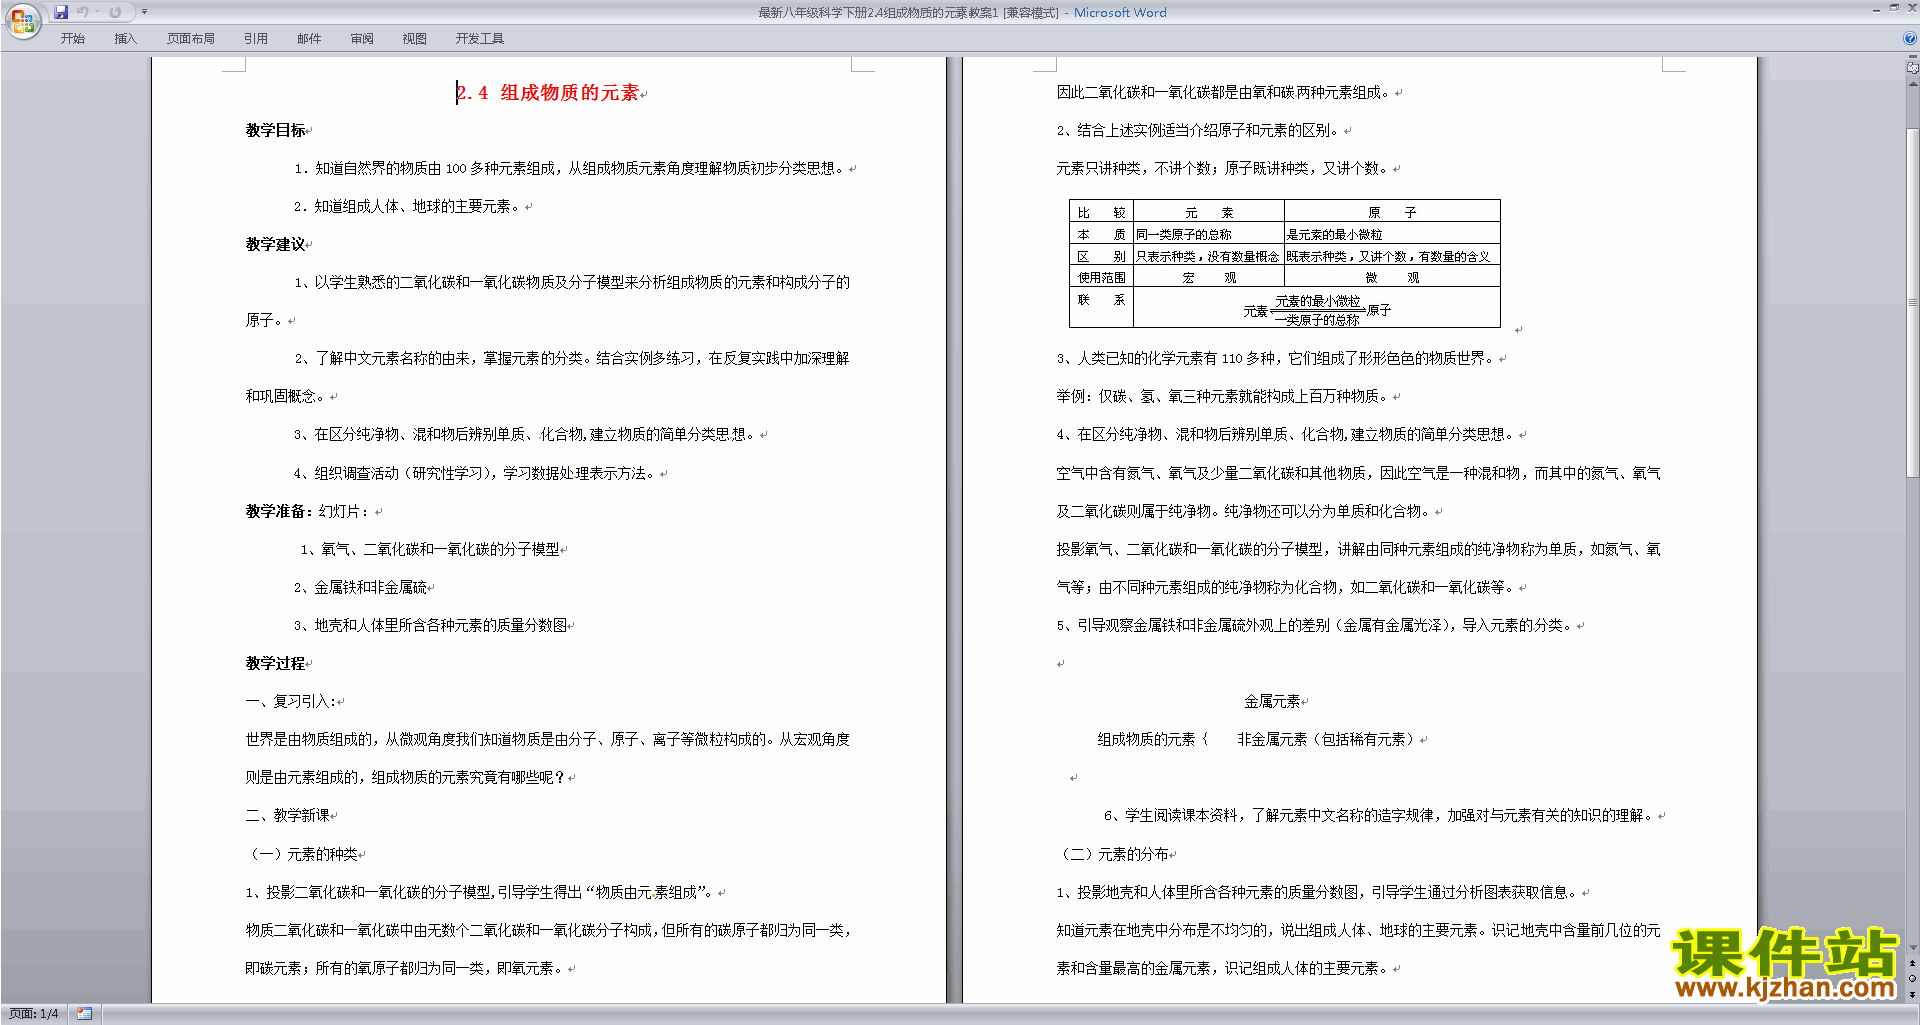Click the line 一、复习引入:

point(291,701)
